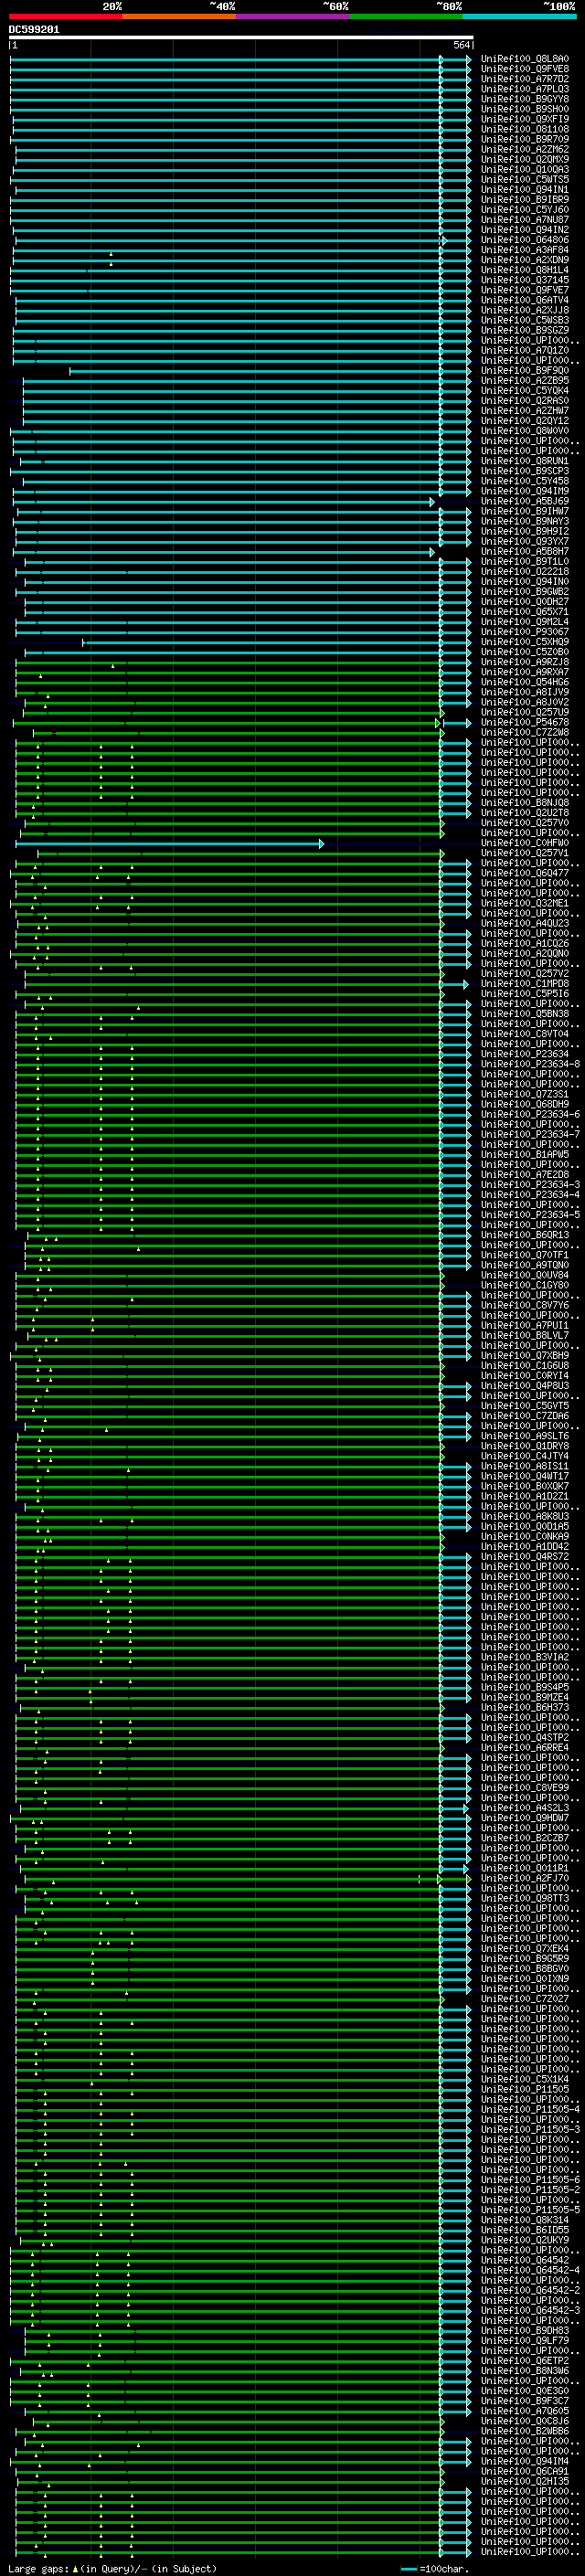
Task: Click the white DC599201 query length bar
Action: 241,37
